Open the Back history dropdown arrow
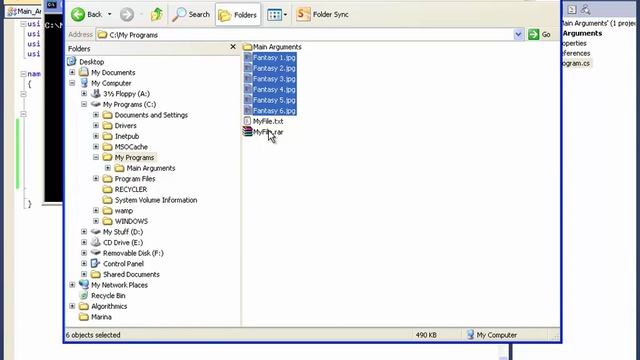Screen dimensions: 640x360 (x=109, y=14)
